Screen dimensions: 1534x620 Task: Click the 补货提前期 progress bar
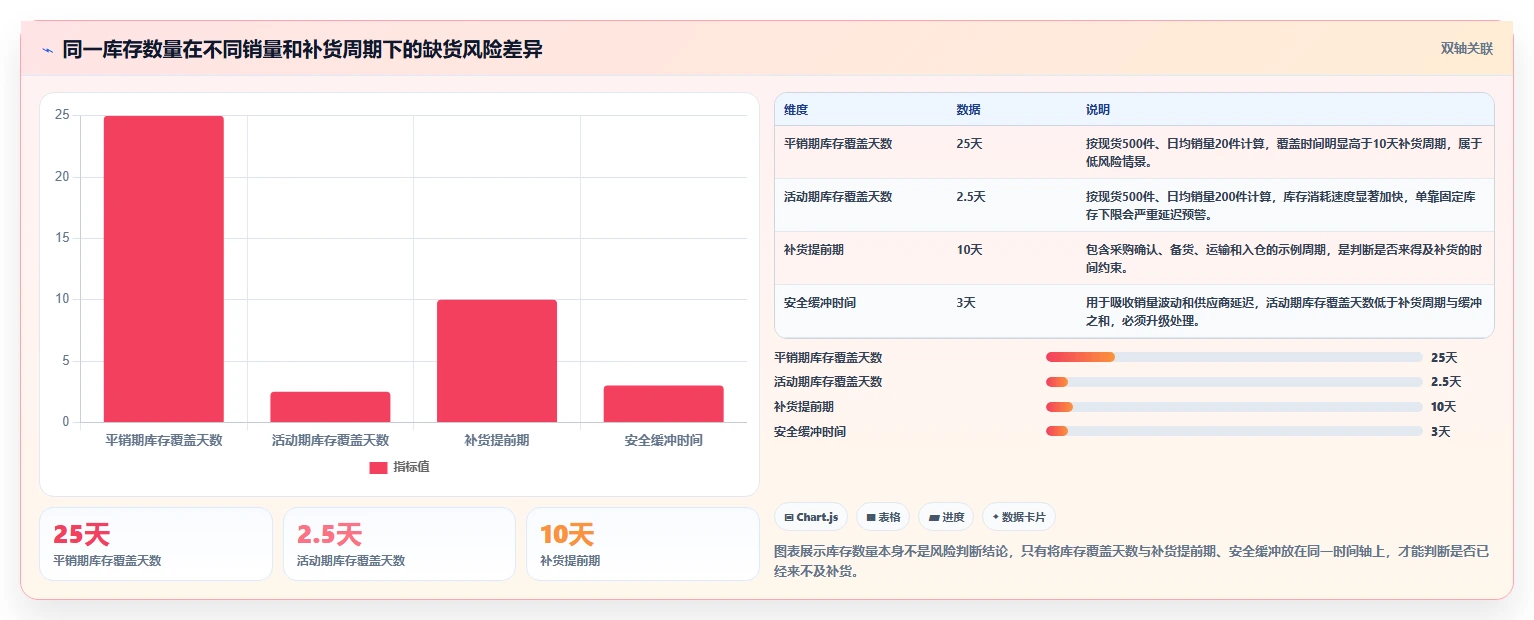pyautogui.click(x=1234, y=407)
